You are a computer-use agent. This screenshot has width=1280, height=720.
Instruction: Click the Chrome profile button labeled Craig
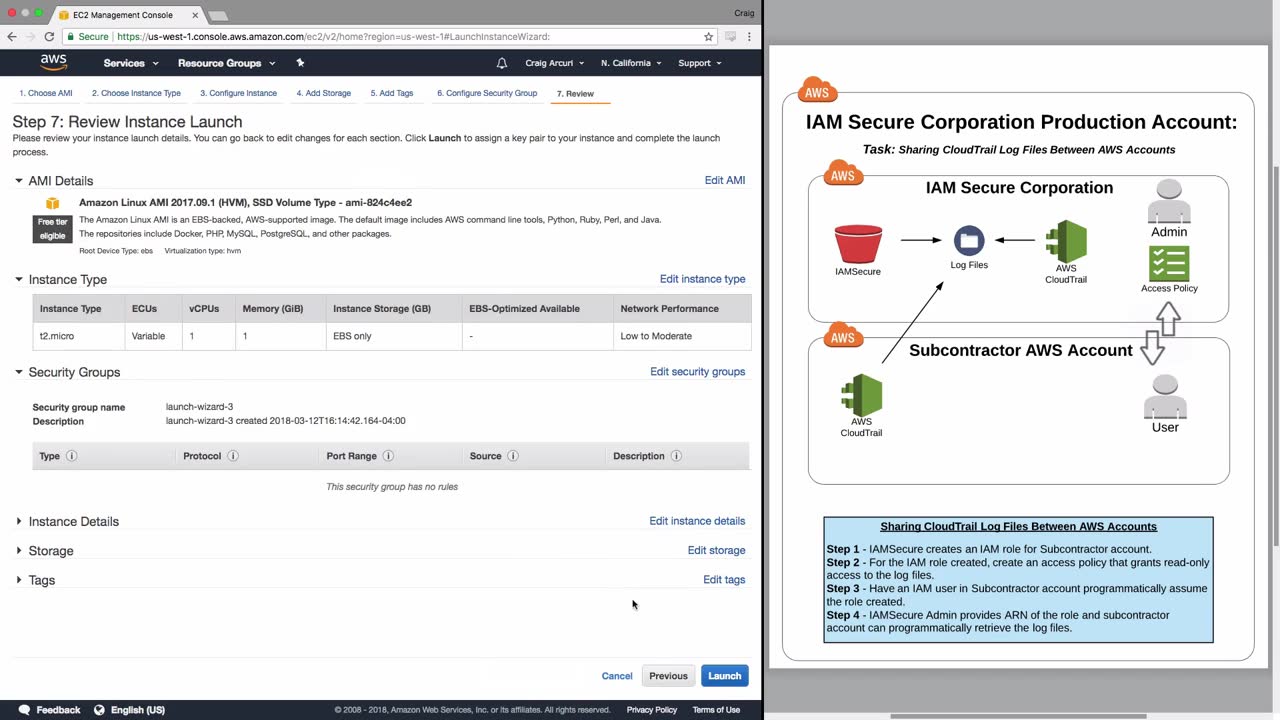tap(744, 13)
